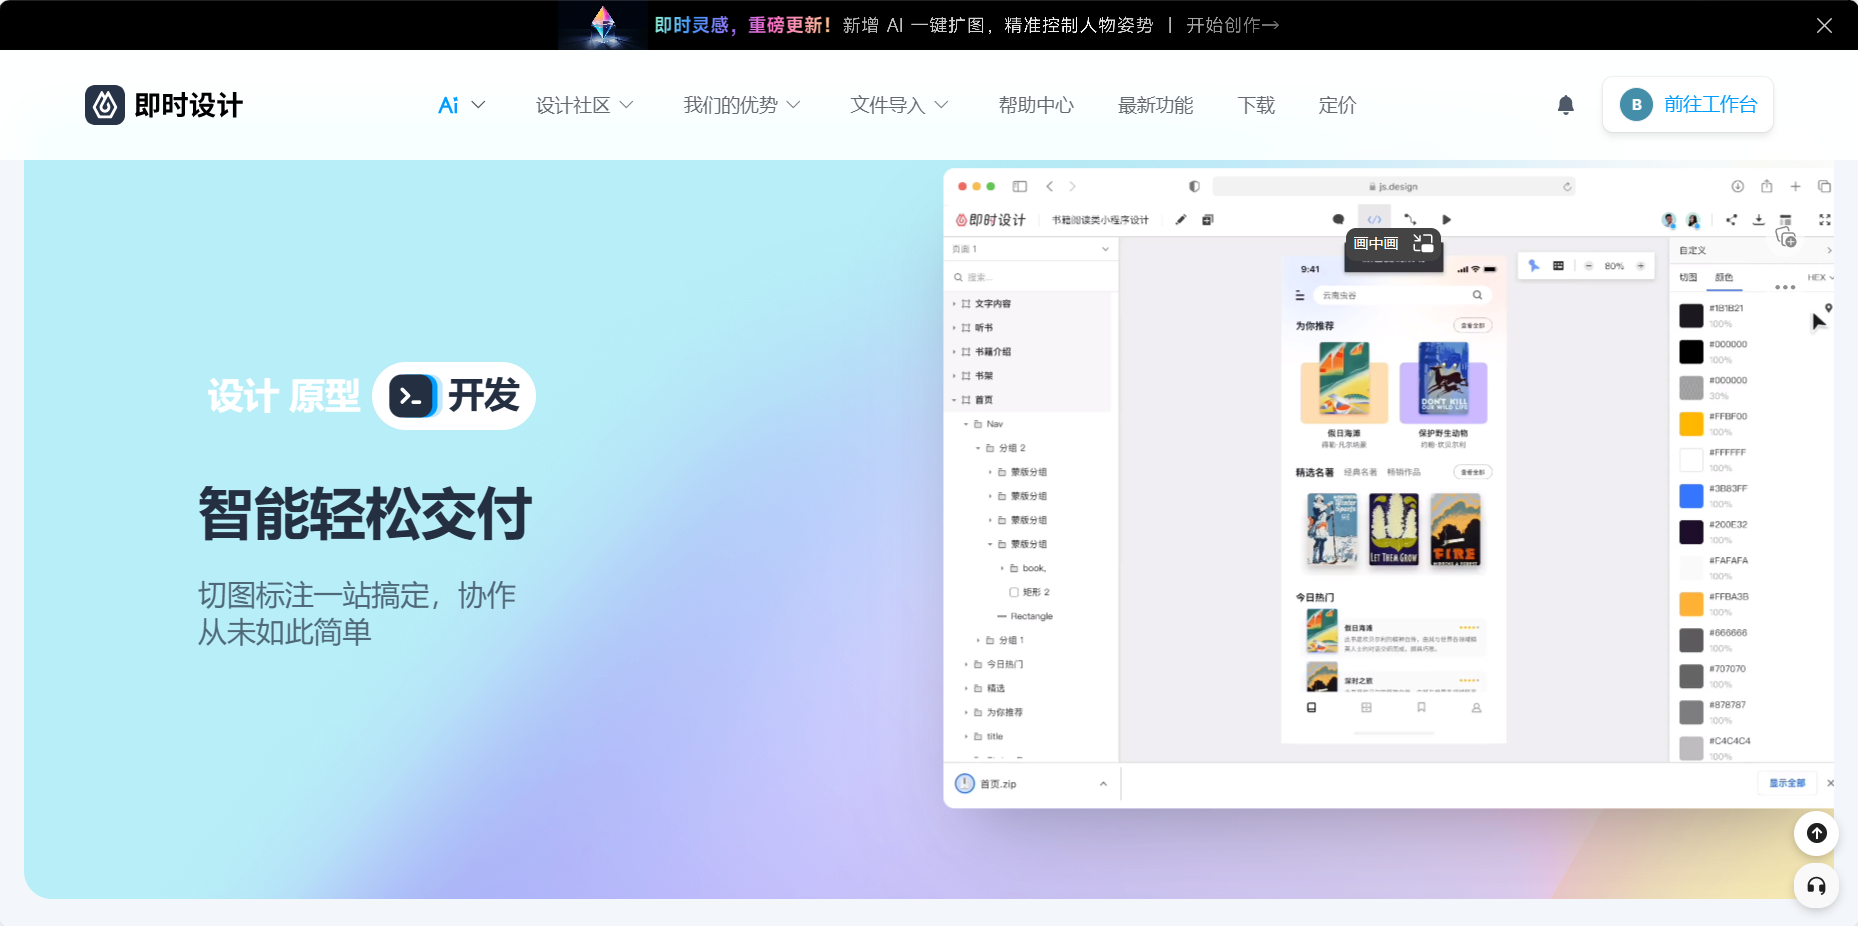
Task: Click the fullscreen expand icon in demo
Action: pos(1825,219)
